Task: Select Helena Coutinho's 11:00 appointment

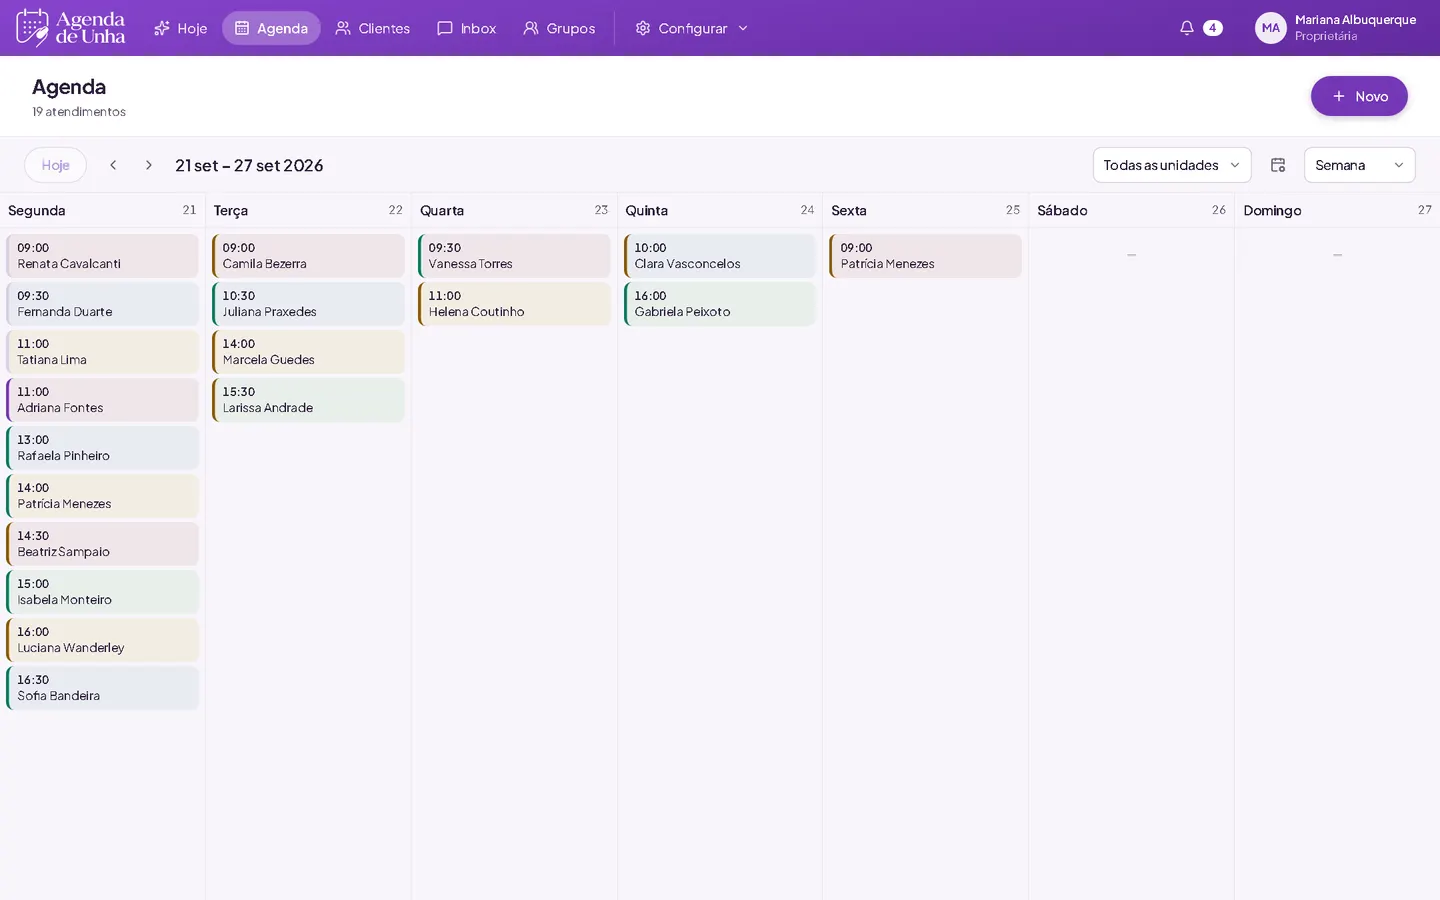Action: pyautogui.click(x=514, y=304)
